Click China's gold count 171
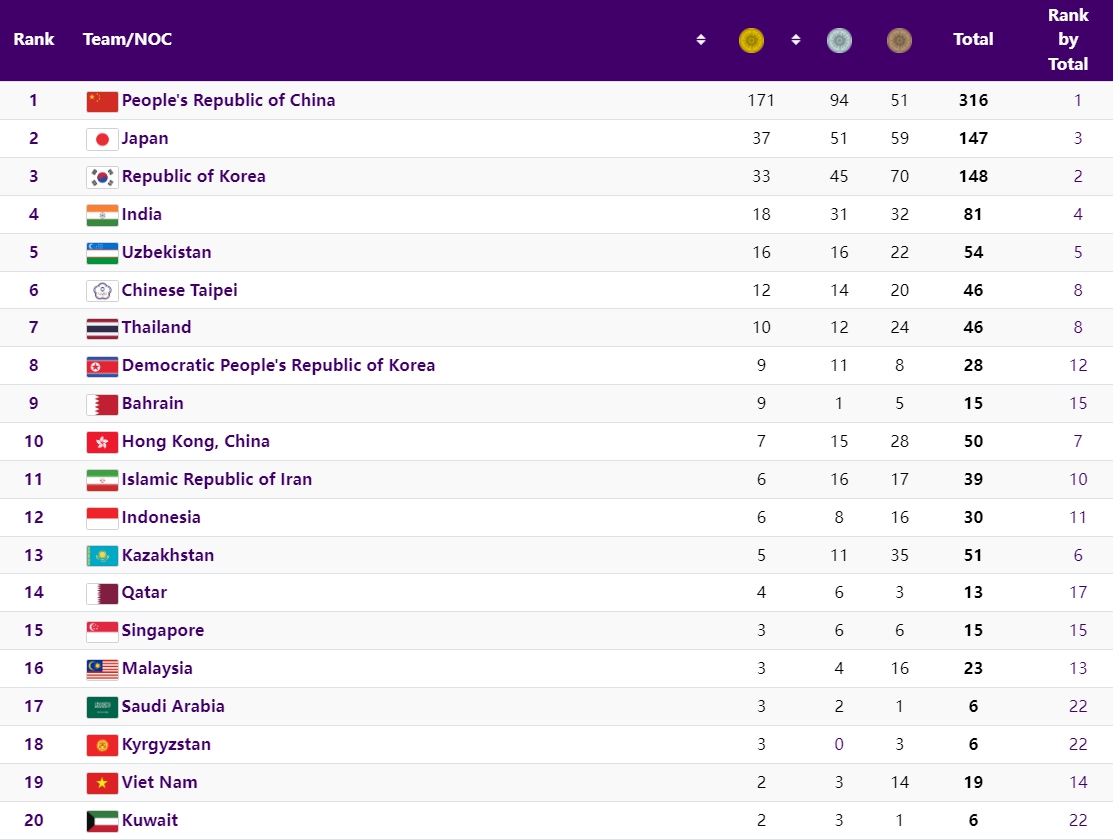Viewport: 1113px width, 840px height. click(x=761, y=100)
